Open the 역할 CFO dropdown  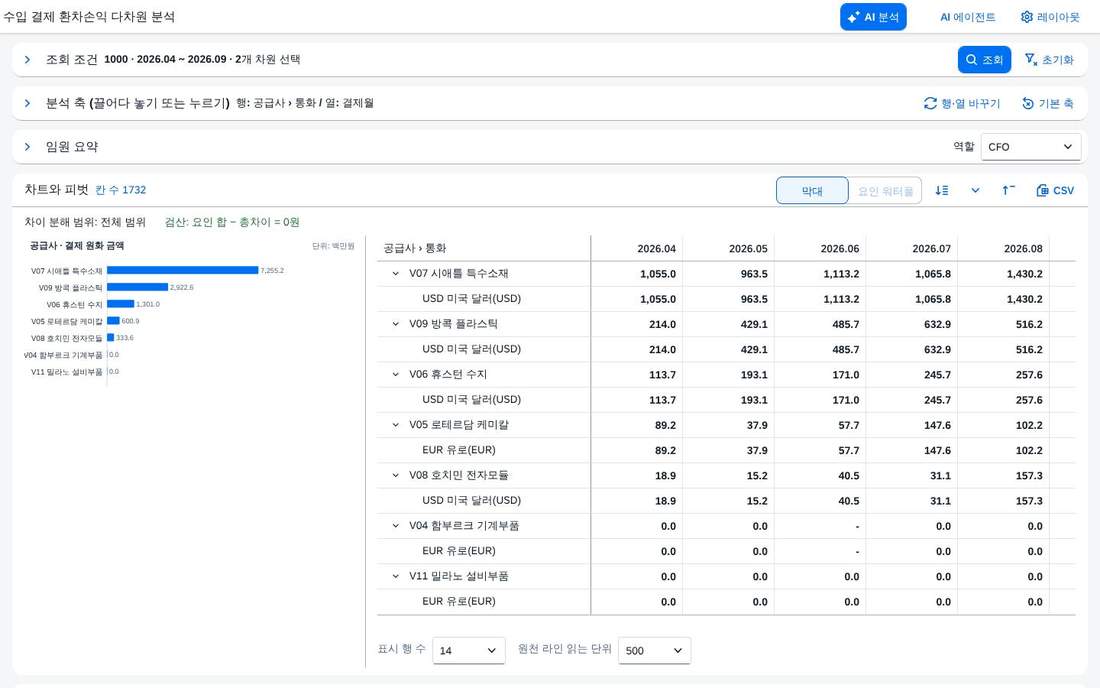1031,147
